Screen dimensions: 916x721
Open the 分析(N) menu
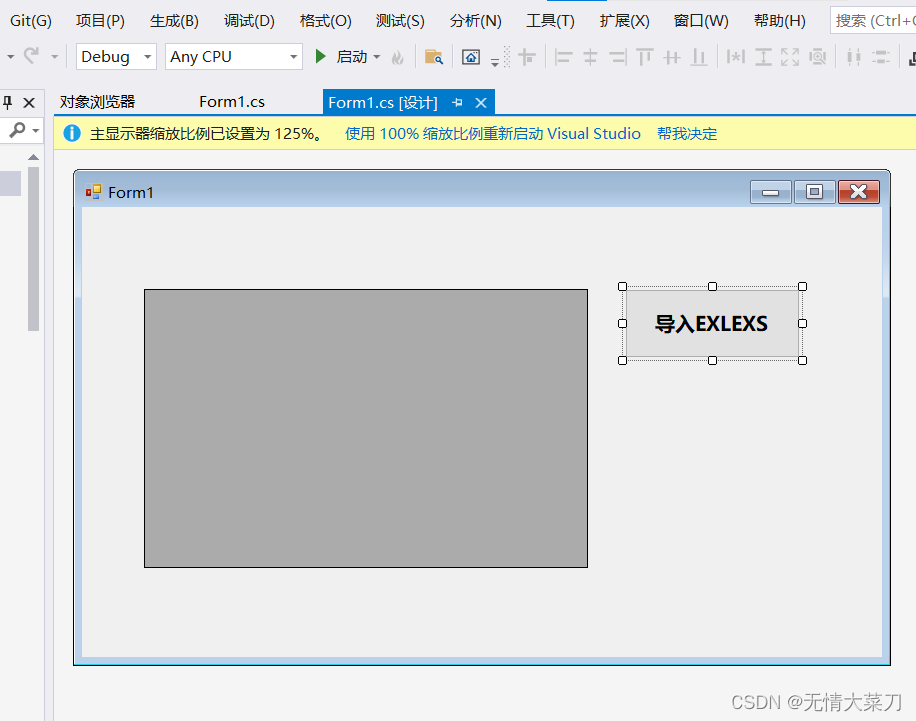click(476, 21)
